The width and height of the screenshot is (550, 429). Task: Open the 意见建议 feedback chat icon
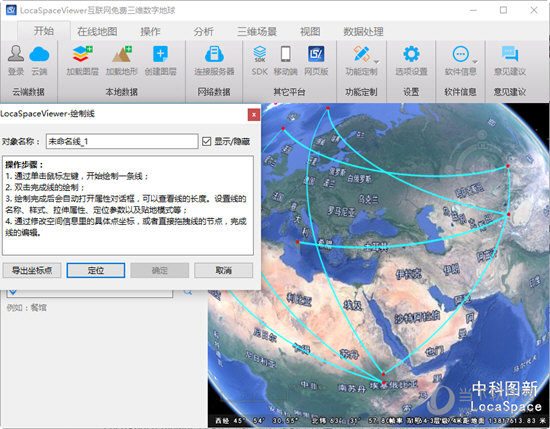(510, 54)
